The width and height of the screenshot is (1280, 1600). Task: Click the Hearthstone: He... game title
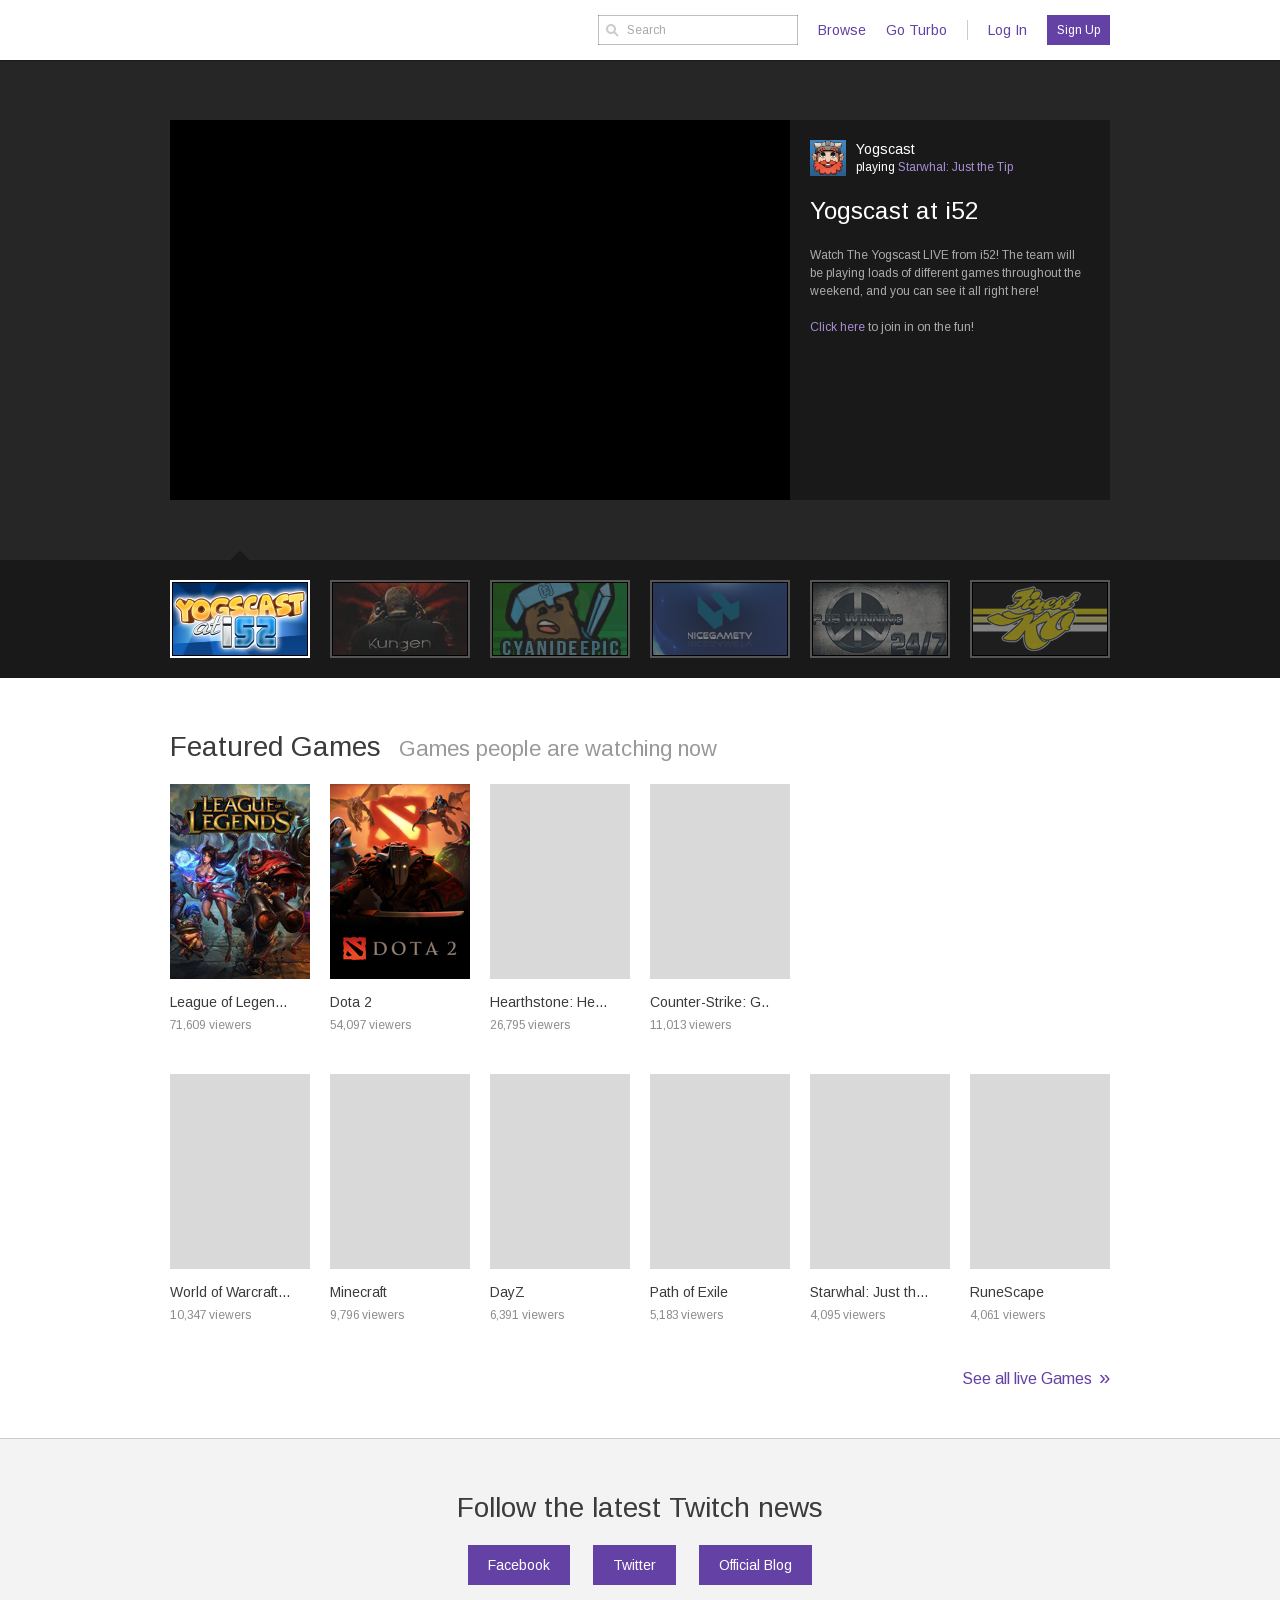click(x=548, y=1002)
